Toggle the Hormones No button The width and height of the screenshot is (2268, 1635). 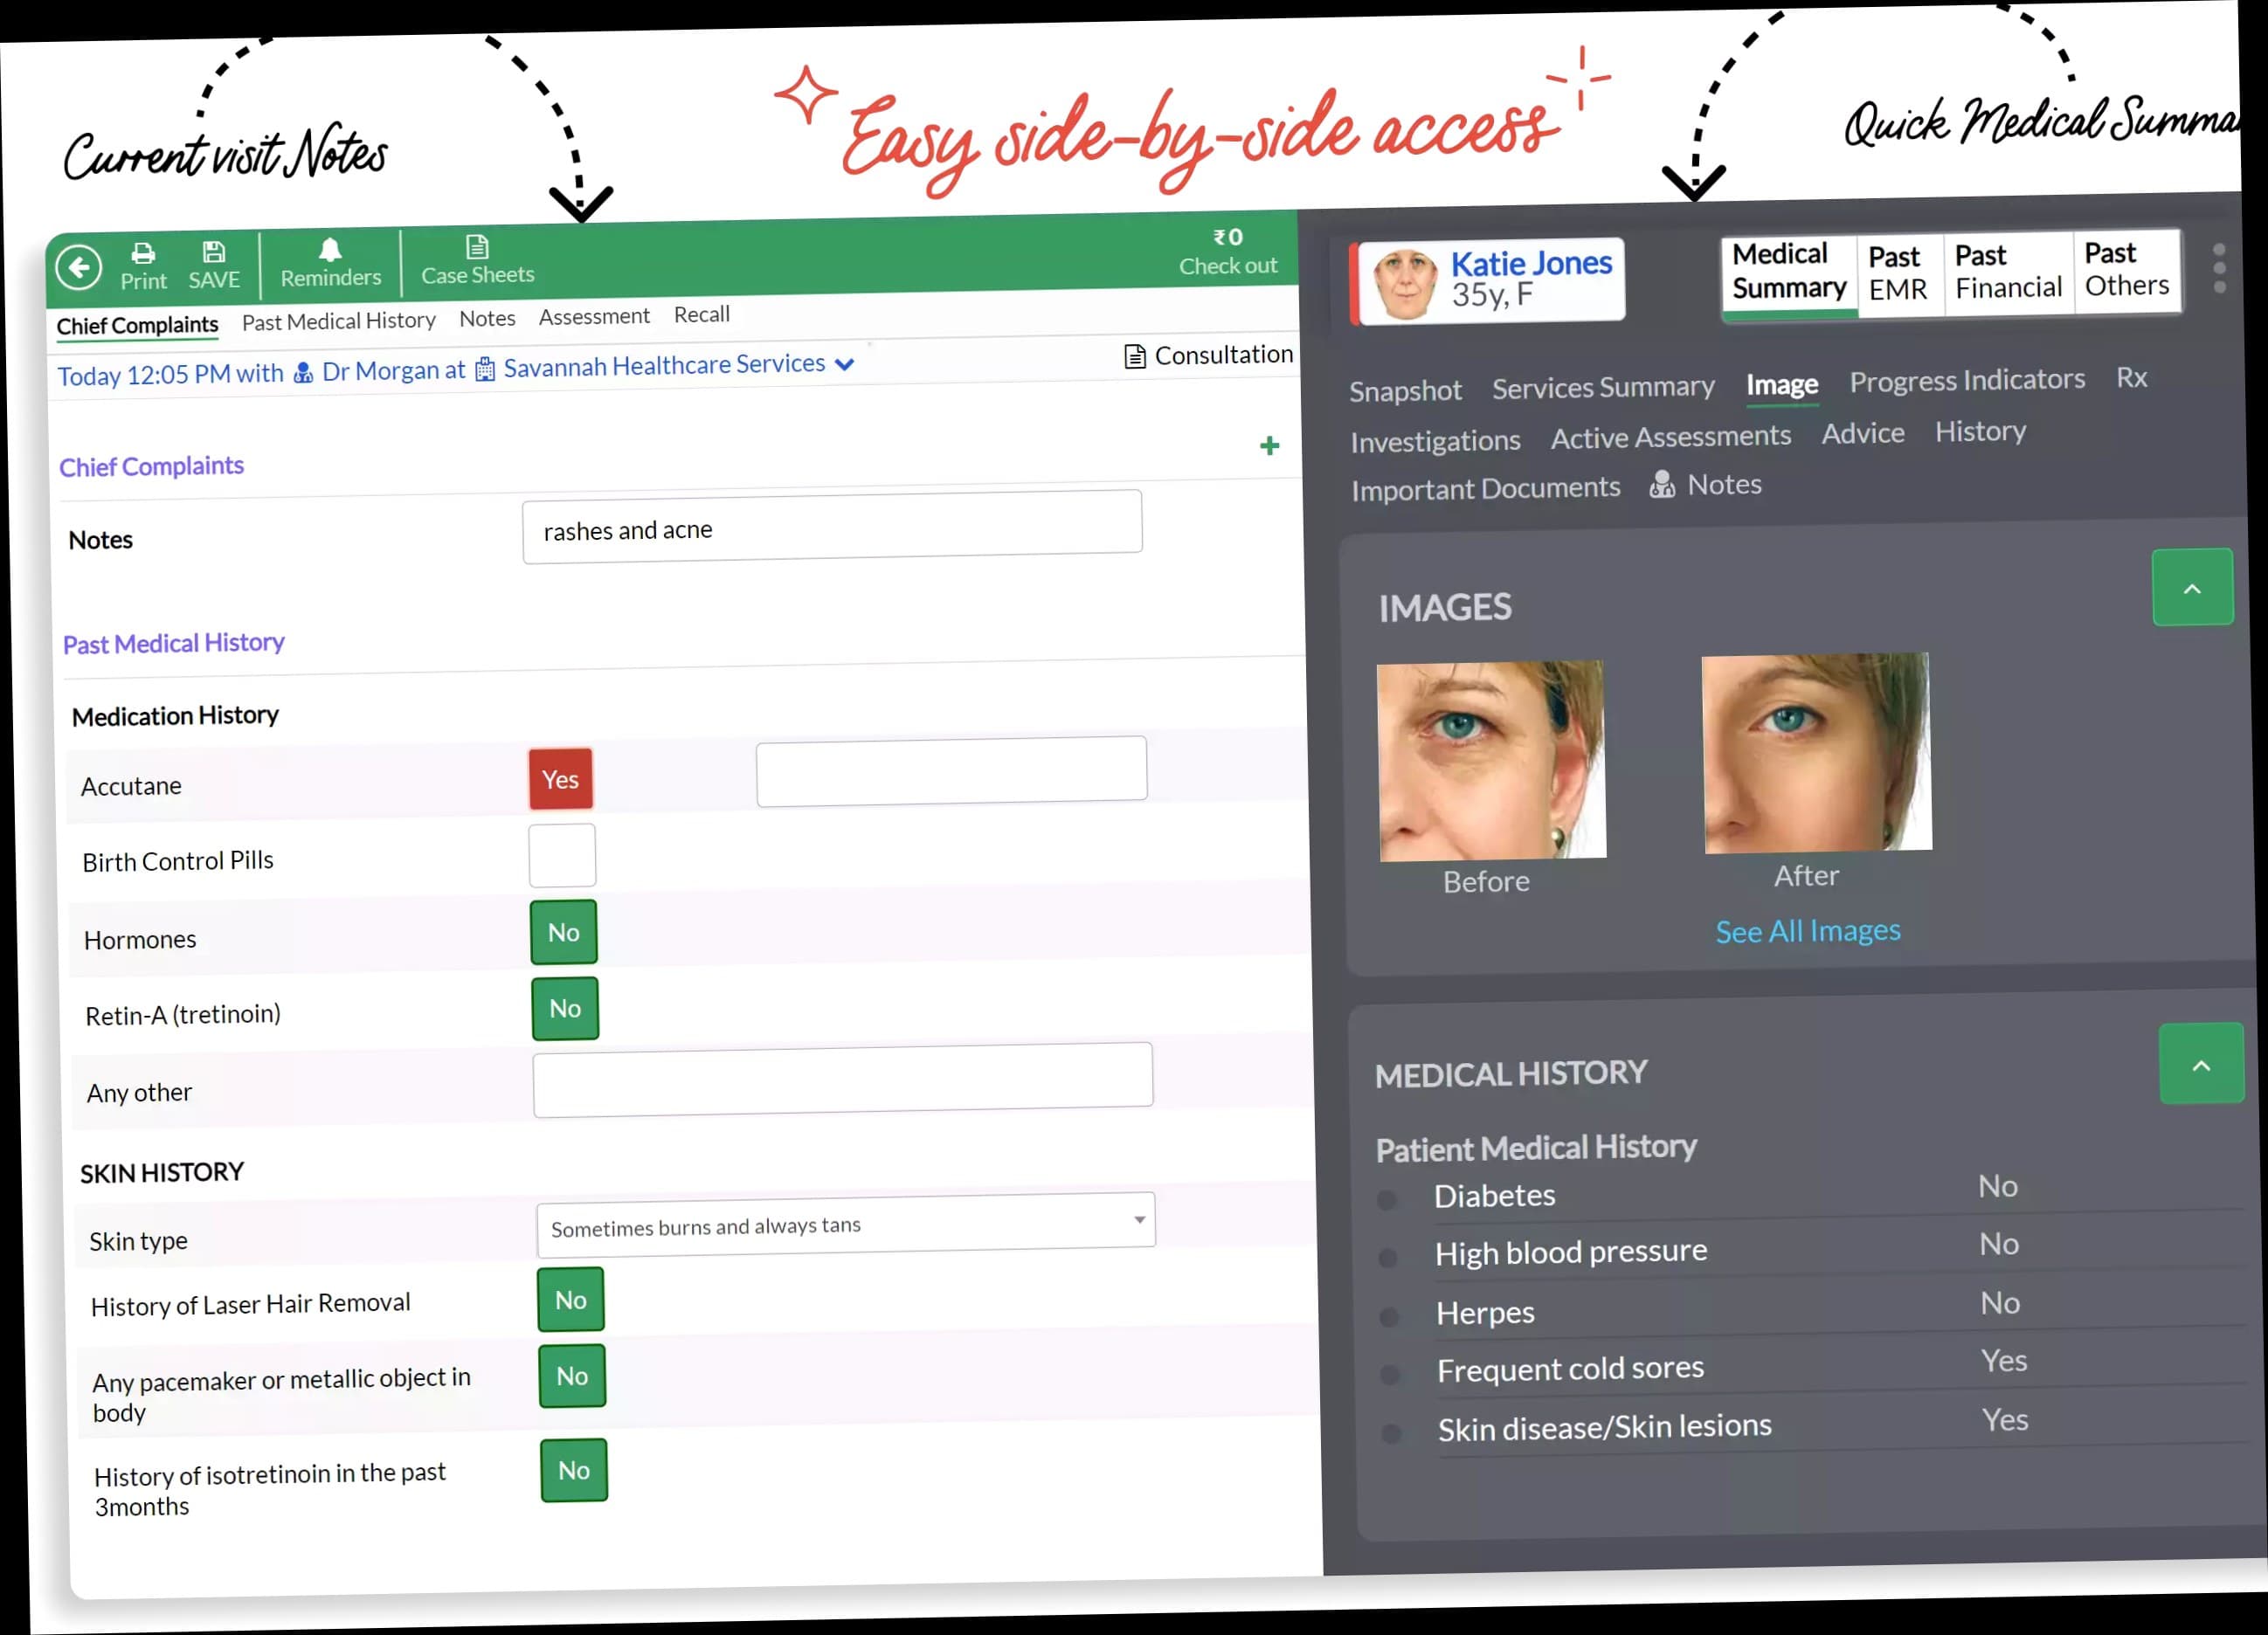(x=564, y=932)
